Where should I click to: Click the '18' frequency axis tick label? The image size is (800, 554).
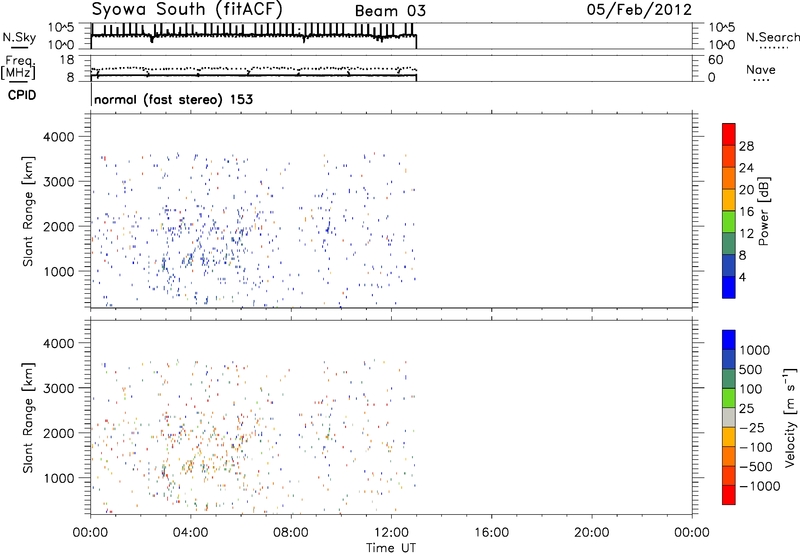coord(67,60)
